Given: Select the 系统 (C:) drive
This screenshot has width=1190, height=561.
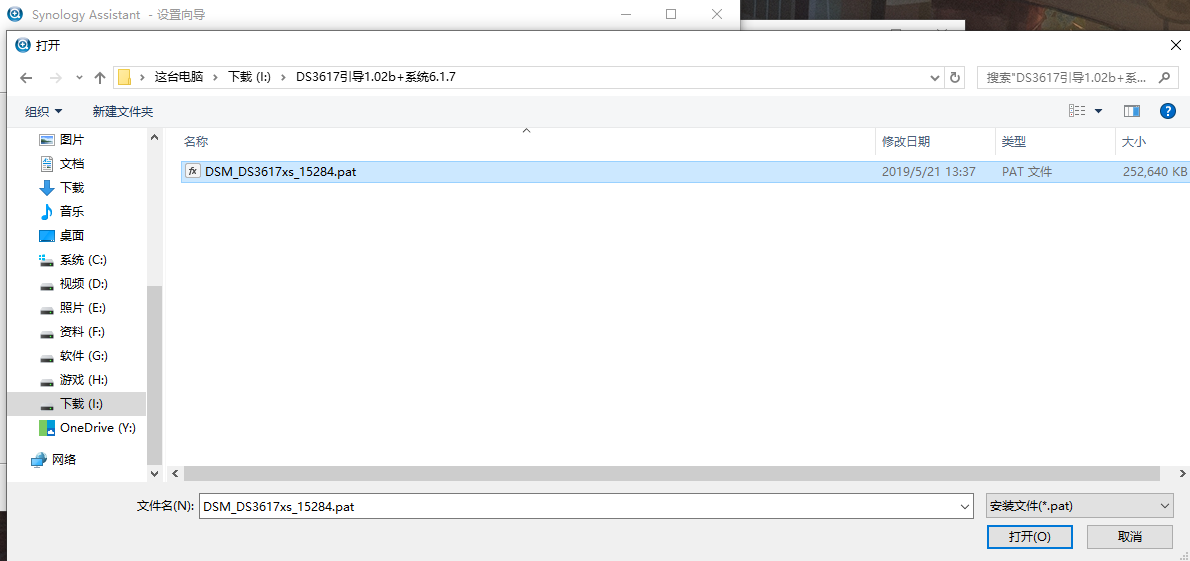Looking at the screenshot, I should pyautogui.click(x=82, y=259).
